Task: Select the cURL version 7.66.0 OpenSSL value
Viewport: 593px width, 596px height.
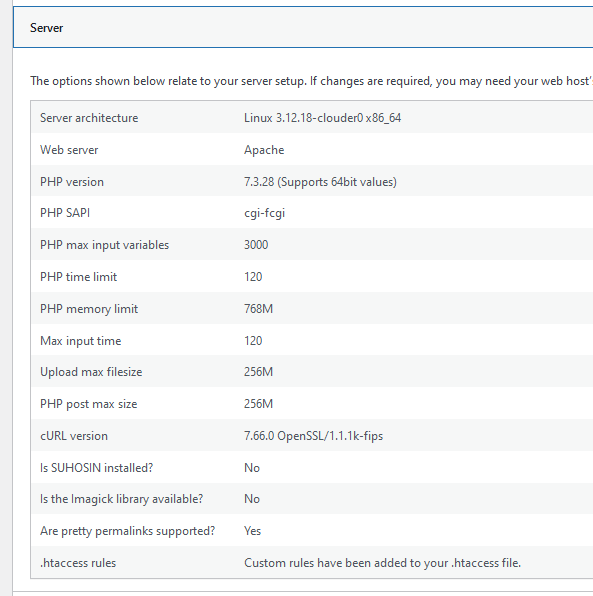Action: [x=314, y=436]
